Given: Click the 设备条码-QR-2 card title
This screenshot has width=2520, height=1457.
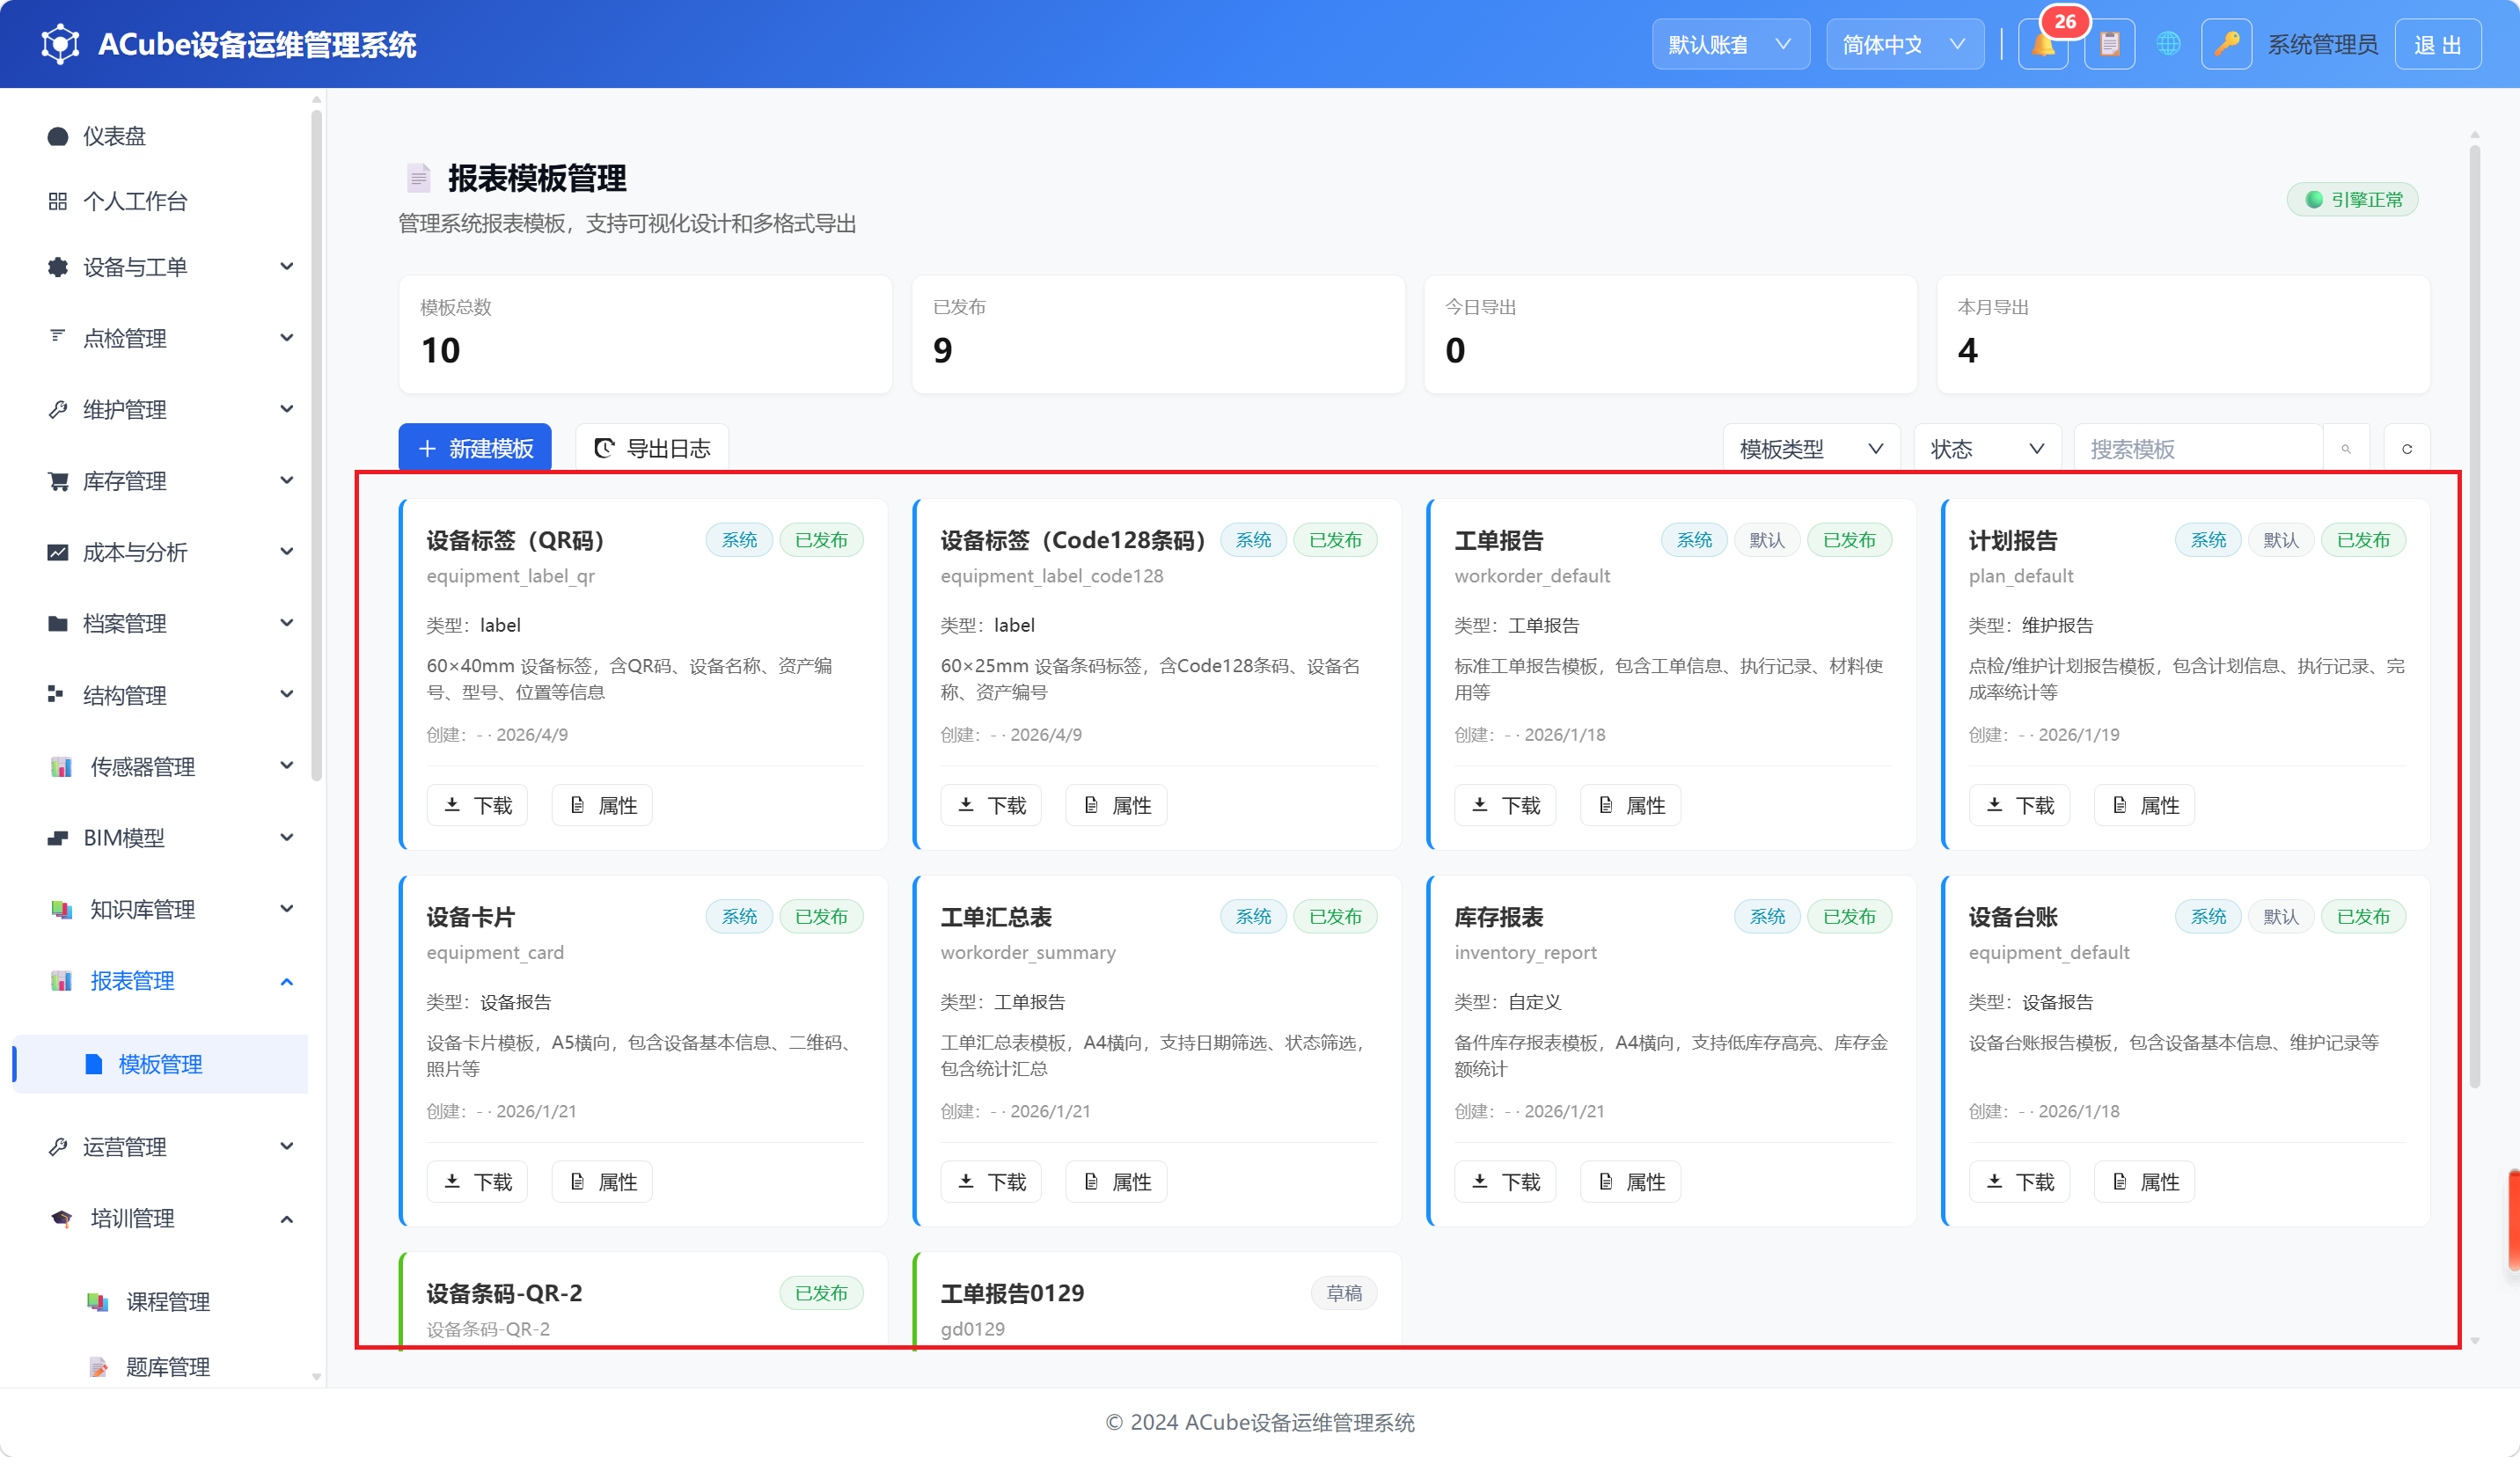Looking at the screenshot, I should [504, 1294].
